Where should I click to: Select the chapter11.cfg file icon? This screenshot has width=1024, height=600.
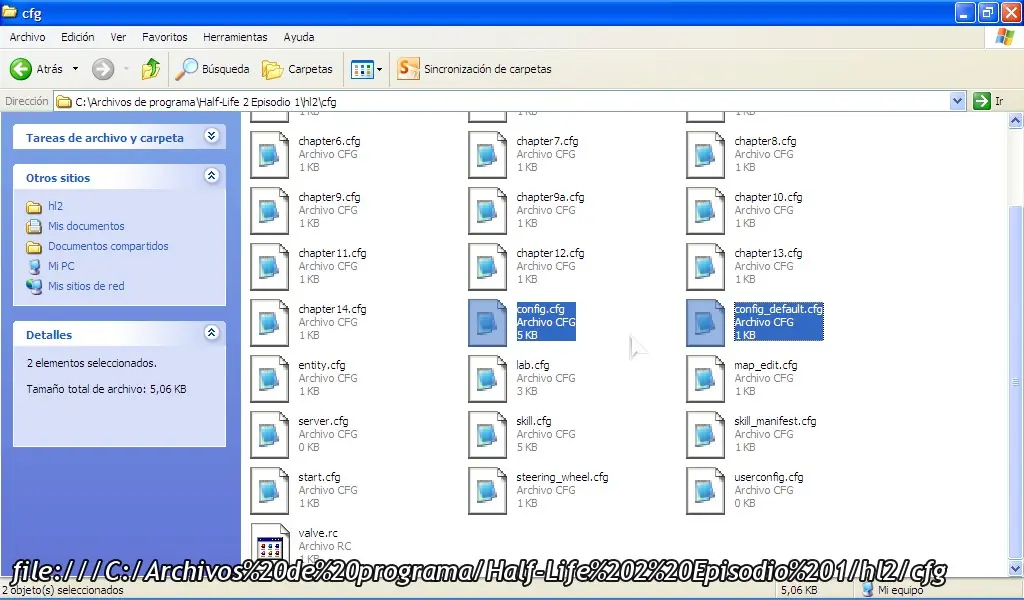(269, 267)
